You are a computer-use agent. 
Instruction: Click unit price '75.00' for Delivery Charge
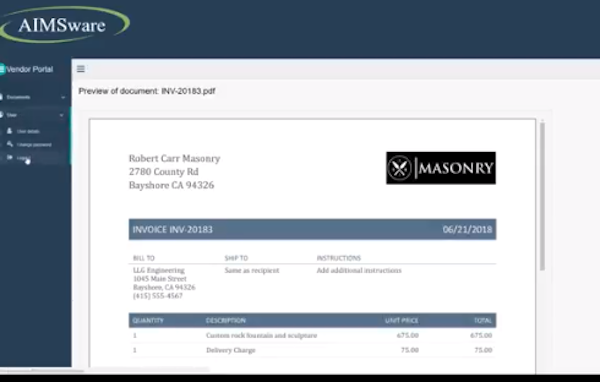pyautogui.click(x=410, y=350)
